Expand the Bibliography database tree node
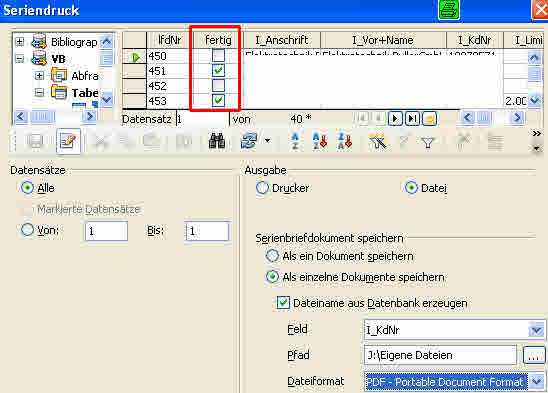 point(20,42)
